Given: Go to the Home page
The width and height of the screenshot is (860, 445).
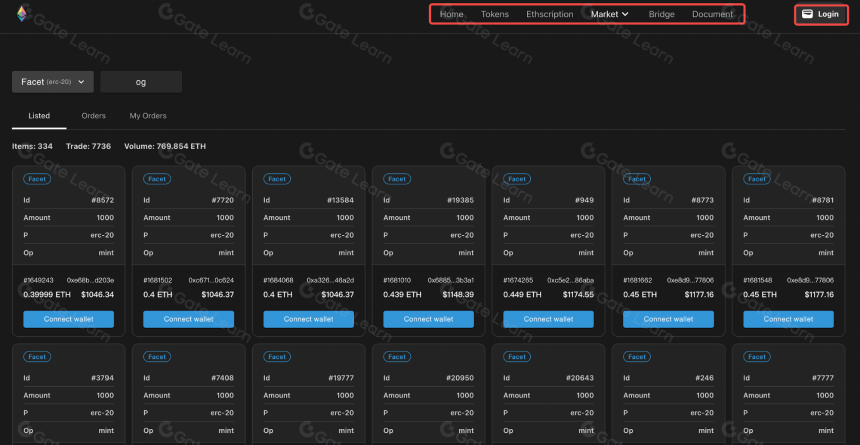Looking at the screenshot, I should pyautogui.click(x=451, y=14).
